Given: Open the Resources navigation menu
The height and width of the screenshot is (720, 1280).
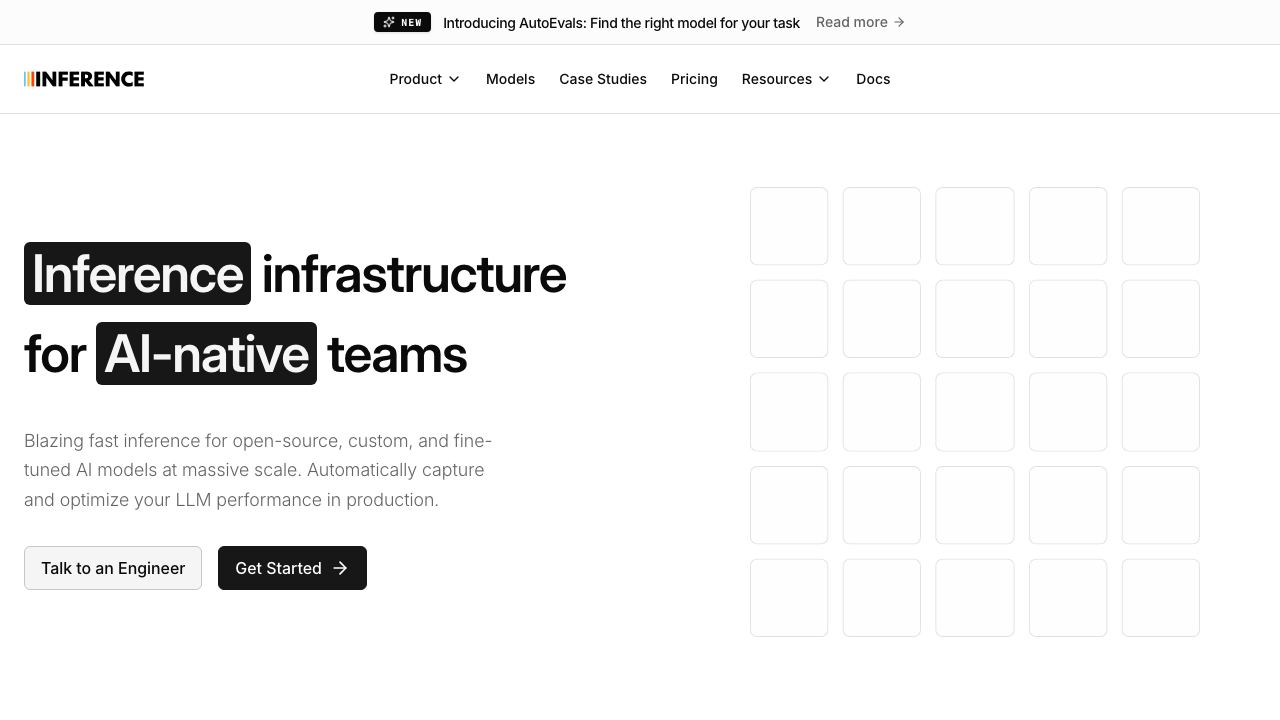Looking at the screenshot, I should [786, 79].
